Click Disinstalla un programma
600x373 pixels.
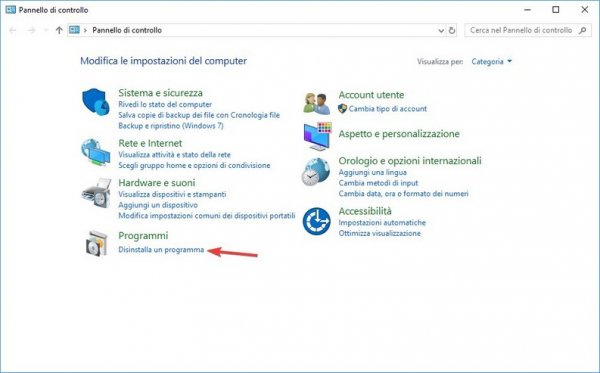(161, 250)
